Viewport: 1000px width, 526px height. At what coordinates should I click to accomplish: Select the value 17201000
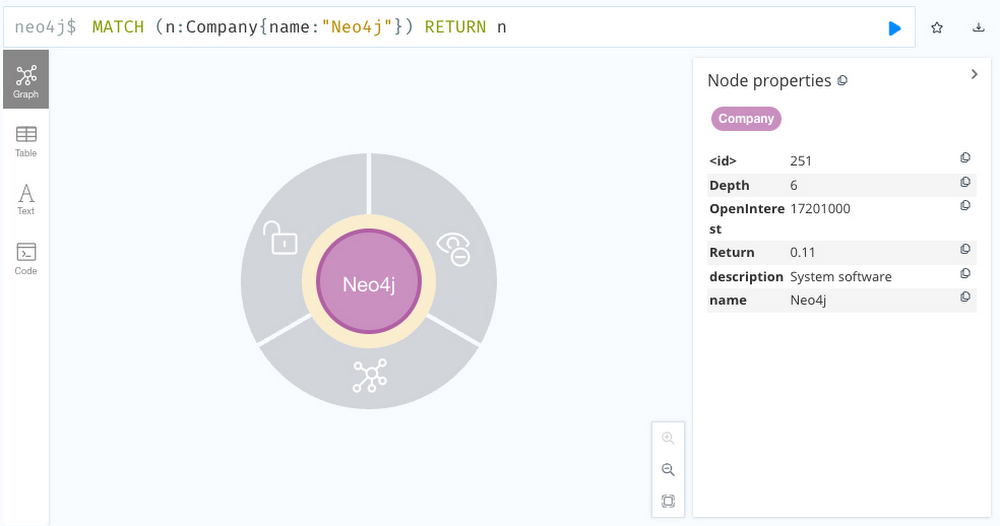[820, 209]
